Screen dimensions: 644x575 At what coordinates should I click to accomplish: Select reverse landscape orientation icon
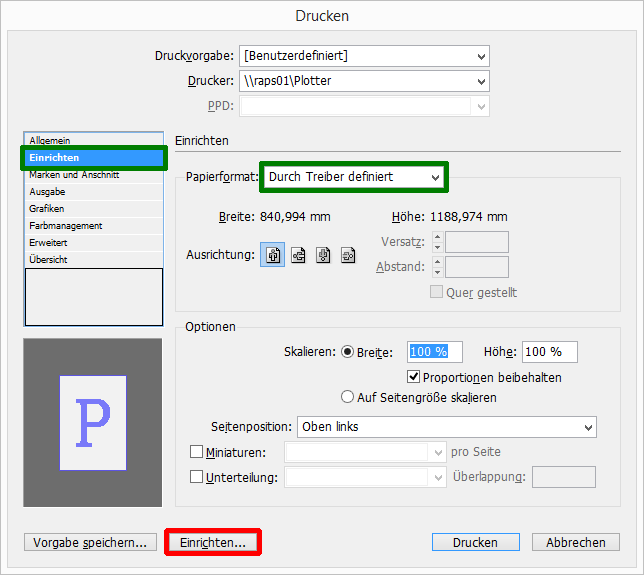point(348,255)
